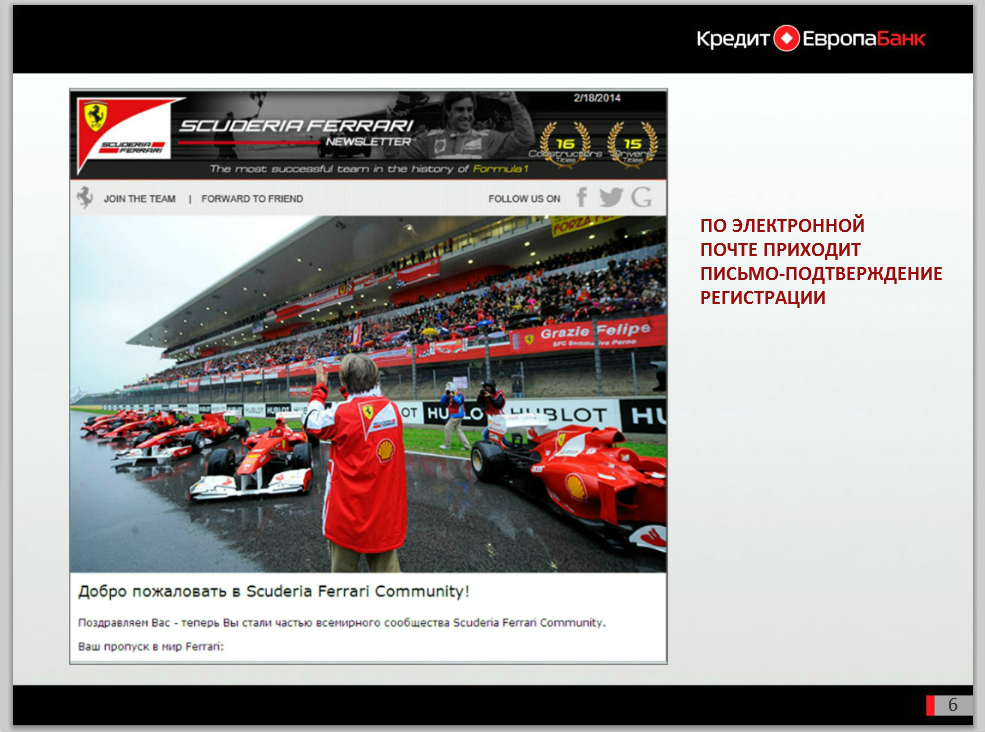Click the 'most successful team' tagline

tap(369, 168)
